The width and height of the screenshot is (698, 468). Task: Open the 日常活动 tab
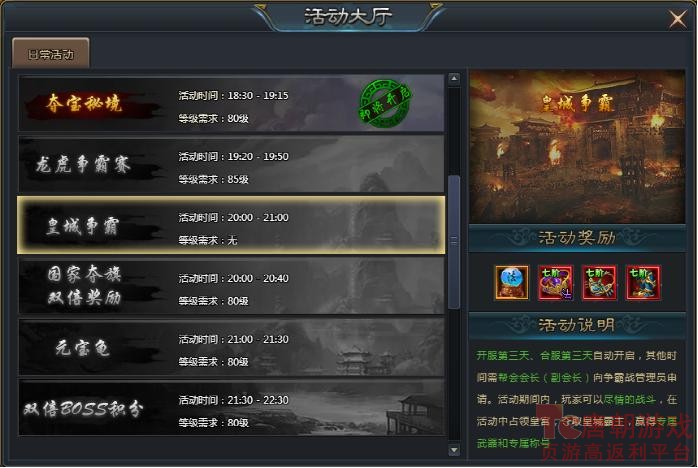pyautogui.click(x=51, y=54)
